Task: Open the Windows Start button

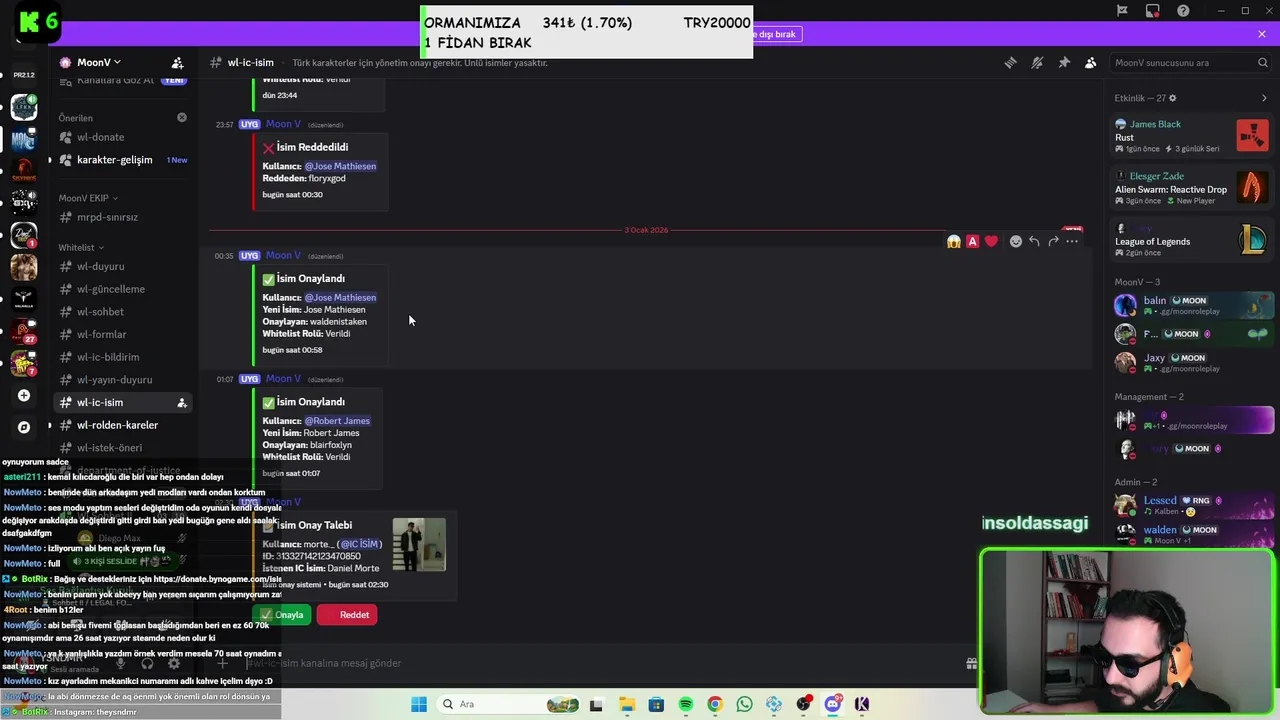Action: [419, 704]
